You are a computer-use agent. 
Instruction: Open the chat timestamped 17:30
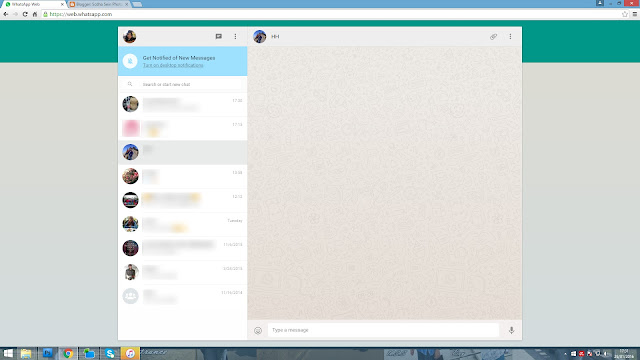pos(183,104)
